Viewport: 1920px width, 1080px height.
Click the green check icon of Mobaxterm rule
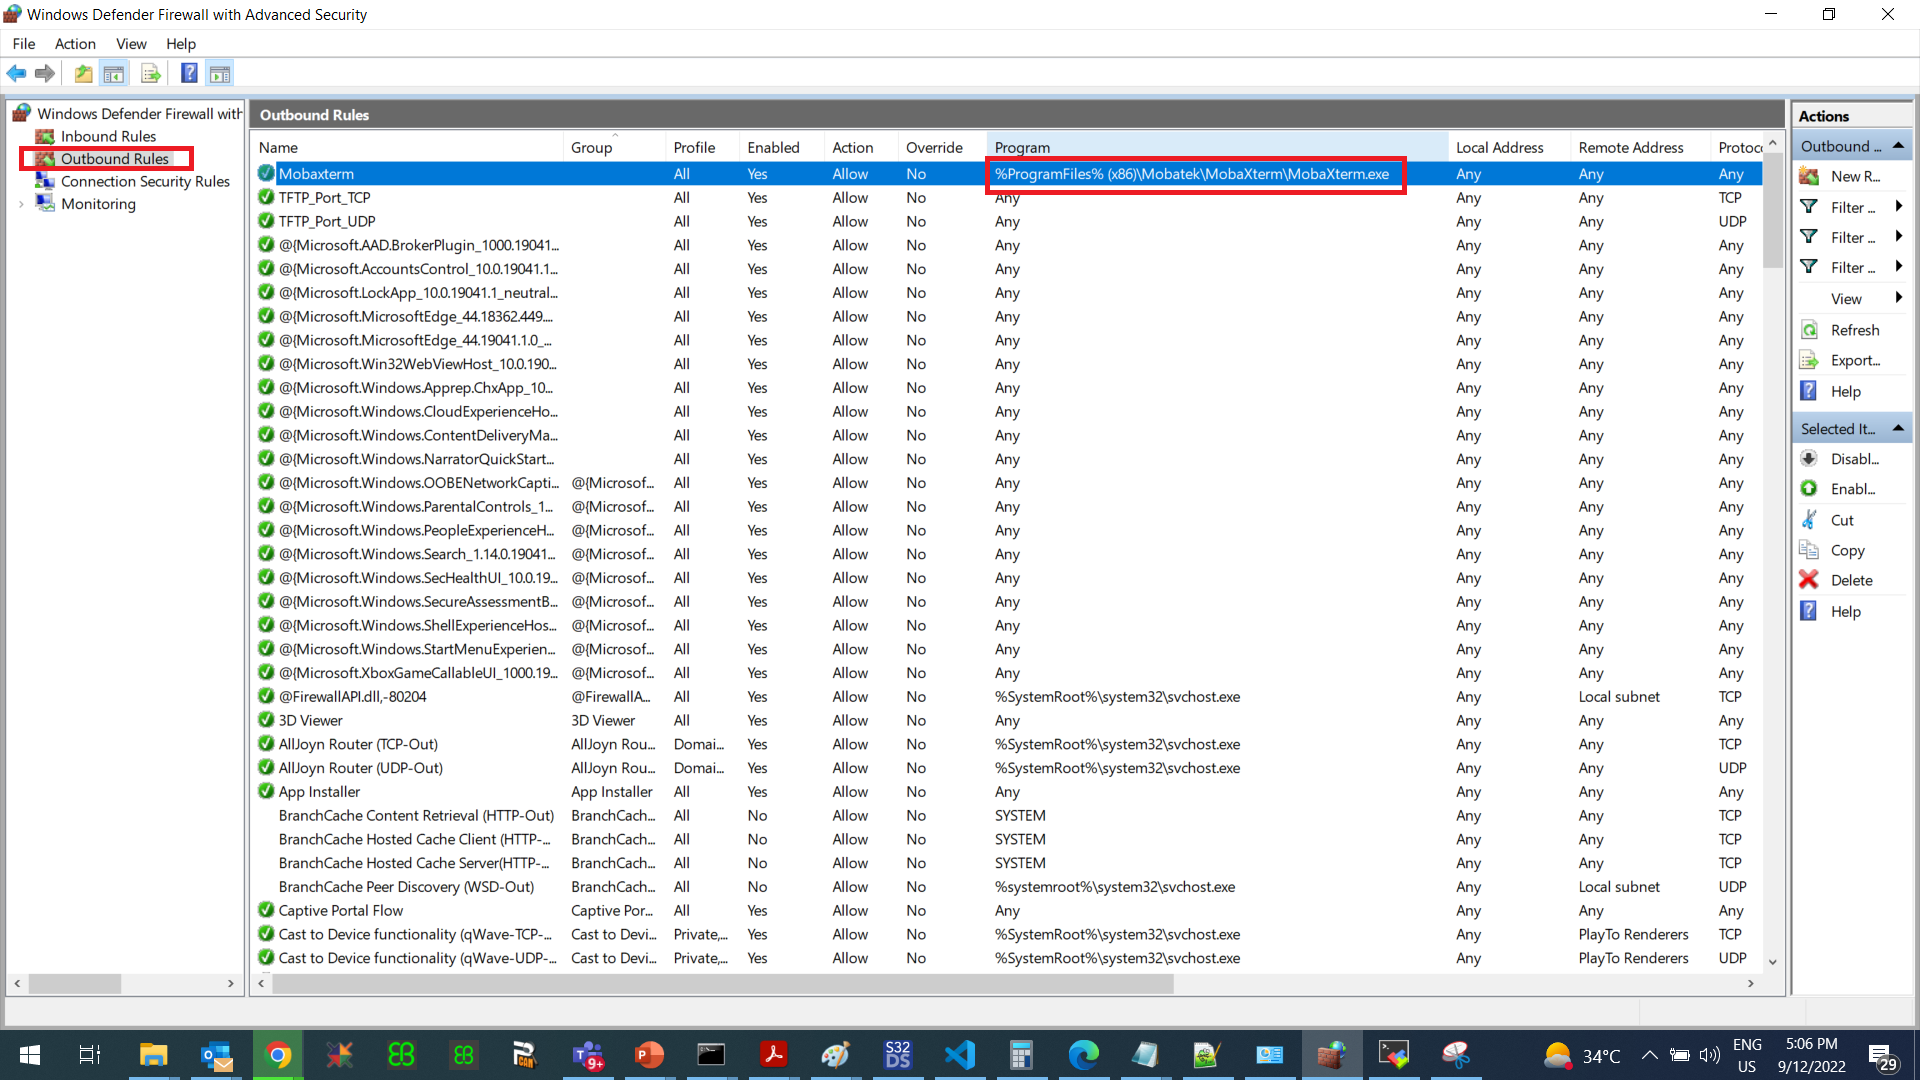coord(266,173)
